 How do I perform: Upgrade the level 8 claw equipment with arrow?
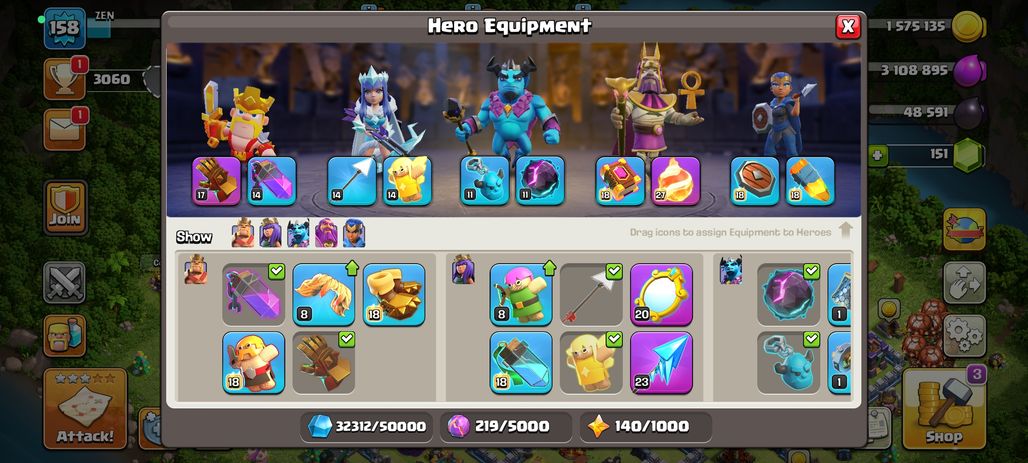pyautogui.click(x=324, y=294)
